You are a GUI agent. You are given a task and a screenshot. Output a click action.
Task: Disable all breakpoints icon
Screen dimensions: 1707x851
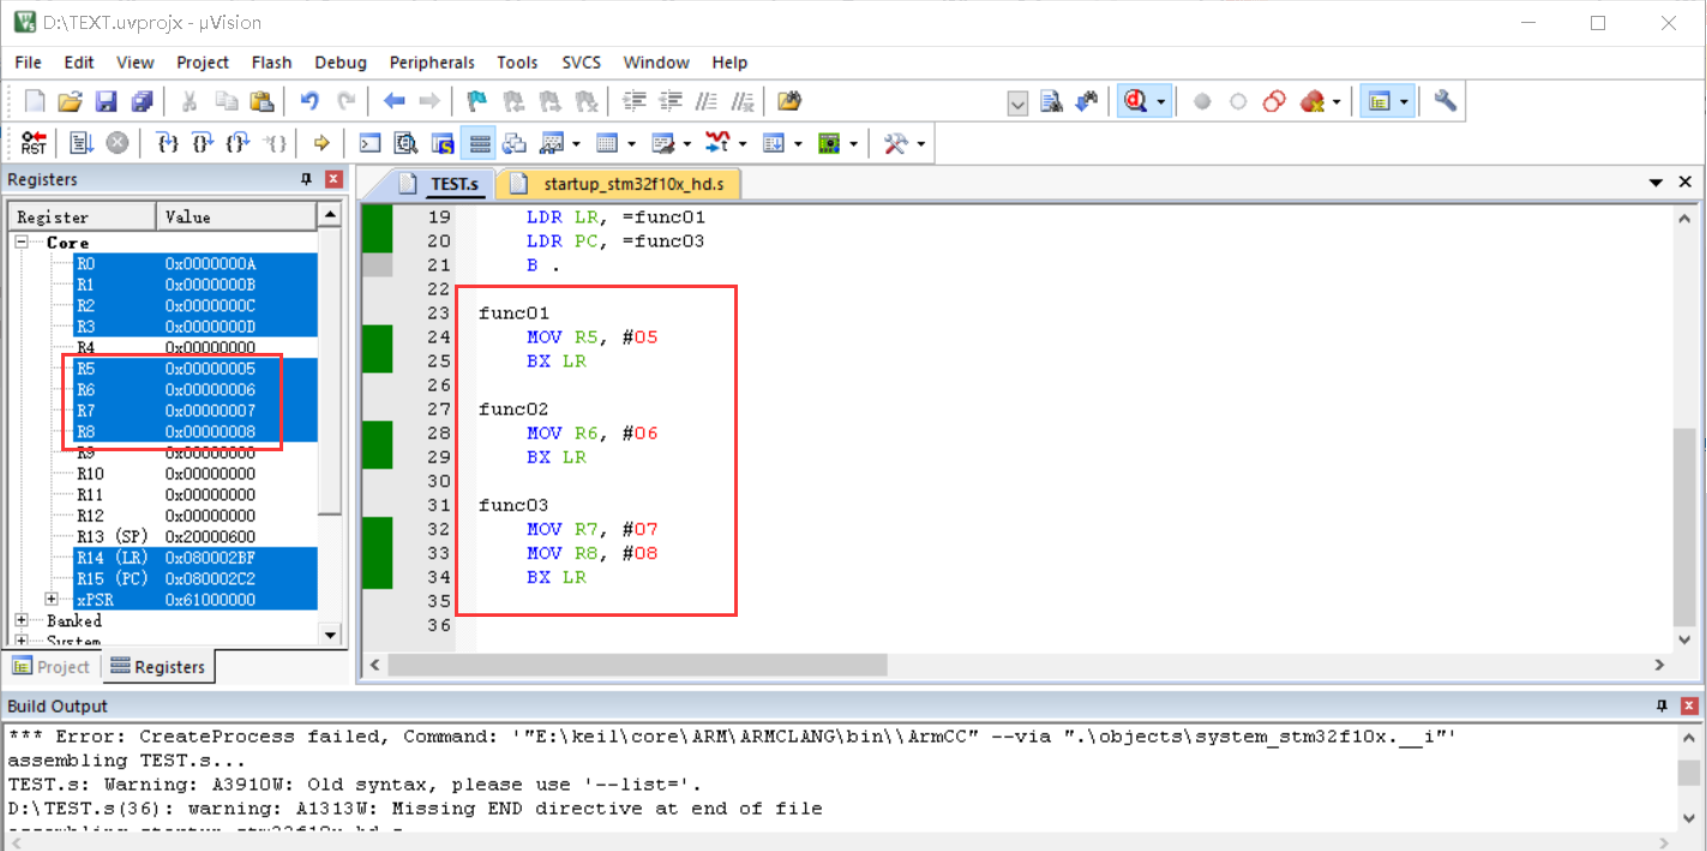(1274, 101)
